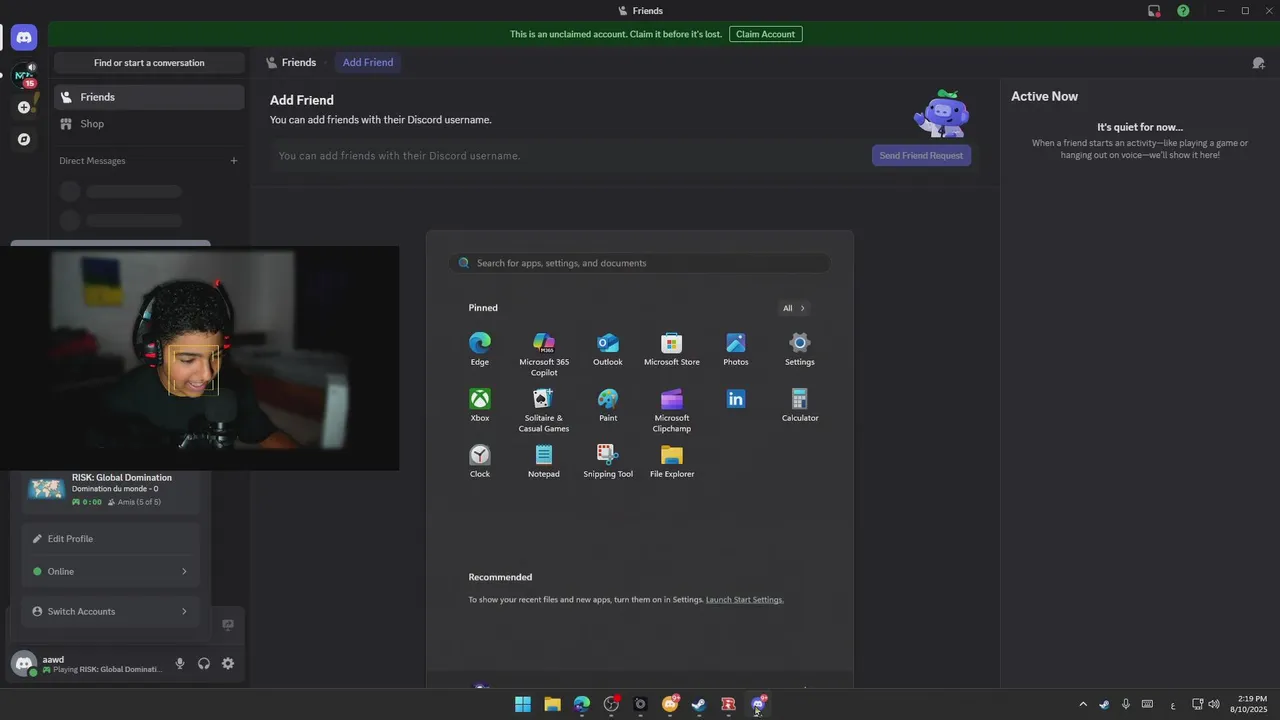Select Friends in Discord sidebar
1280x720 pixels.
click(149, 97)
